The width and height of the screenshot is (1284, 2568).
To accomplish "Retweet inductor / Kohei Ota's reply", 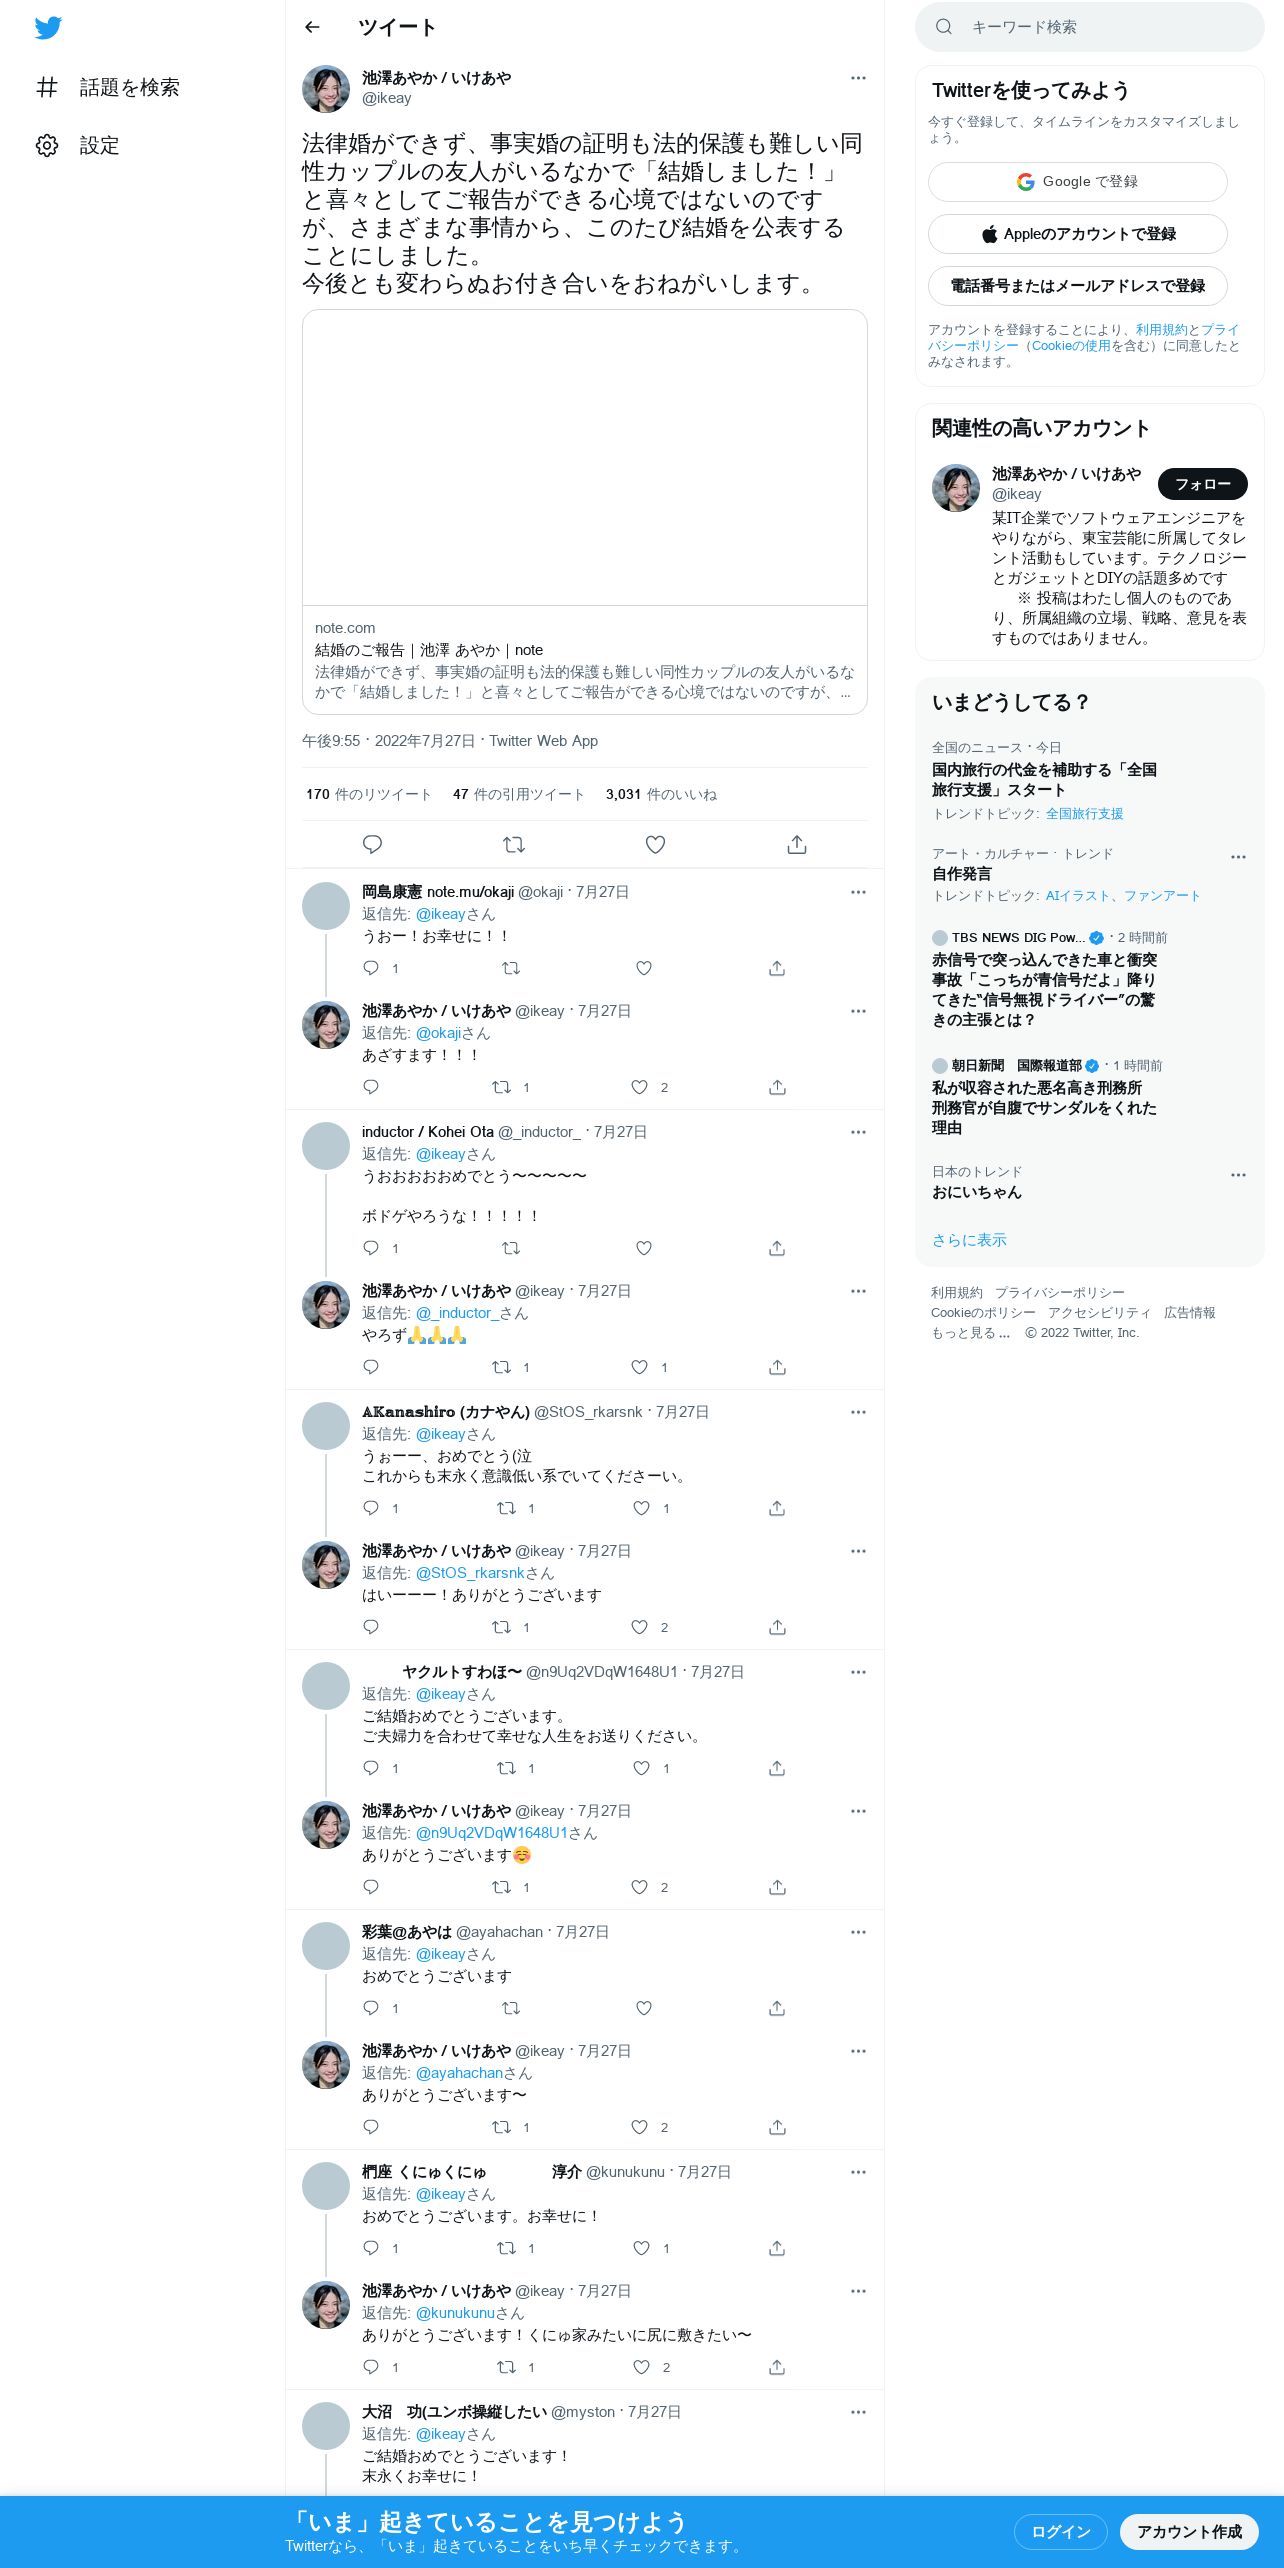I will point(510,1248).
